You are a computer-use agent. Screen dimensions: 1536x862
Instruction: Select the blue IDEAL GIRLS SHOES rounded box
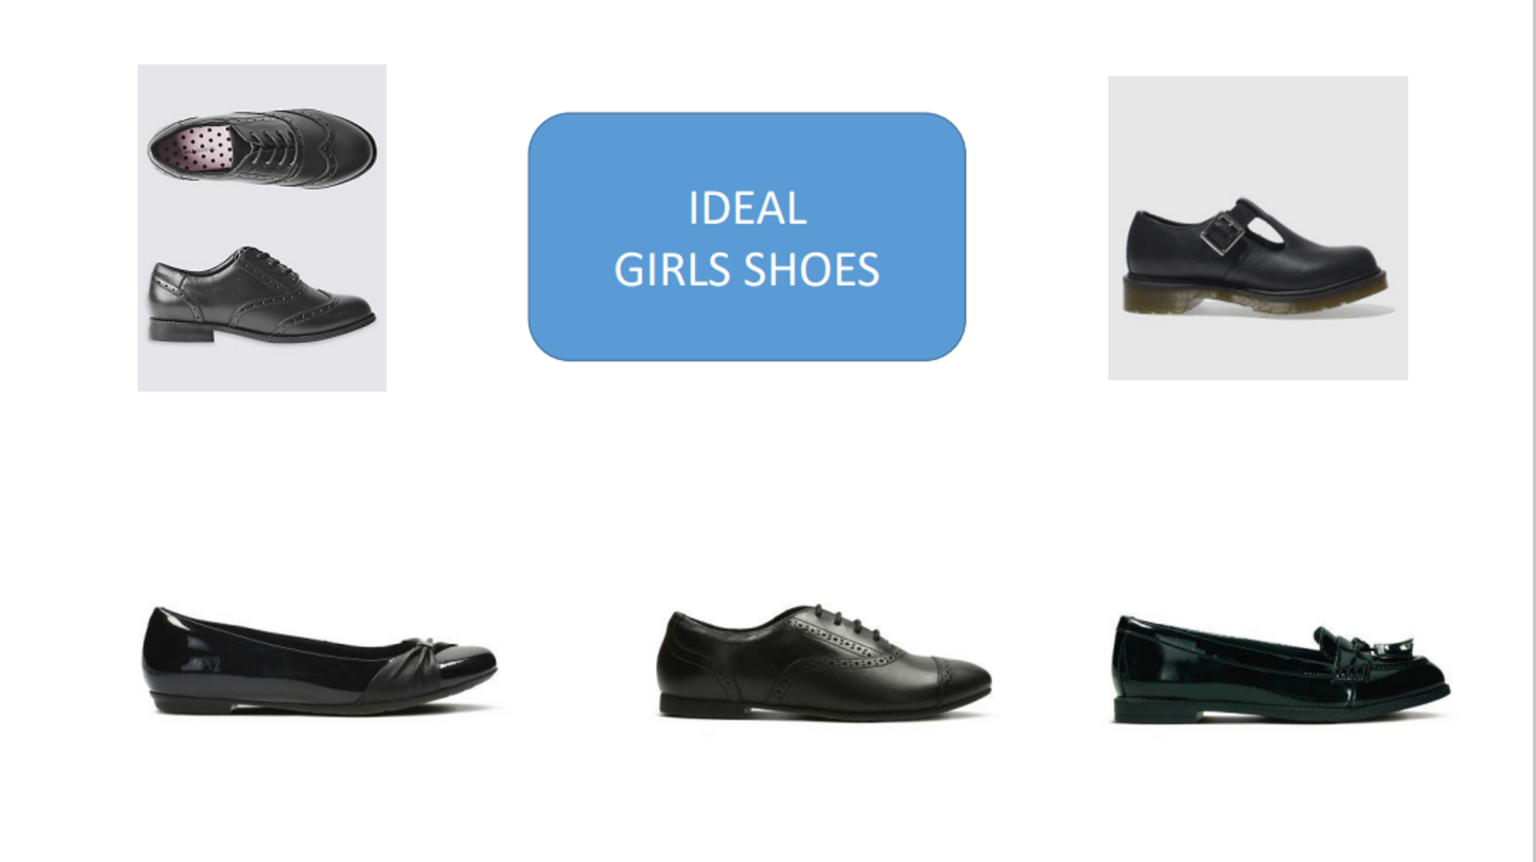747,237
